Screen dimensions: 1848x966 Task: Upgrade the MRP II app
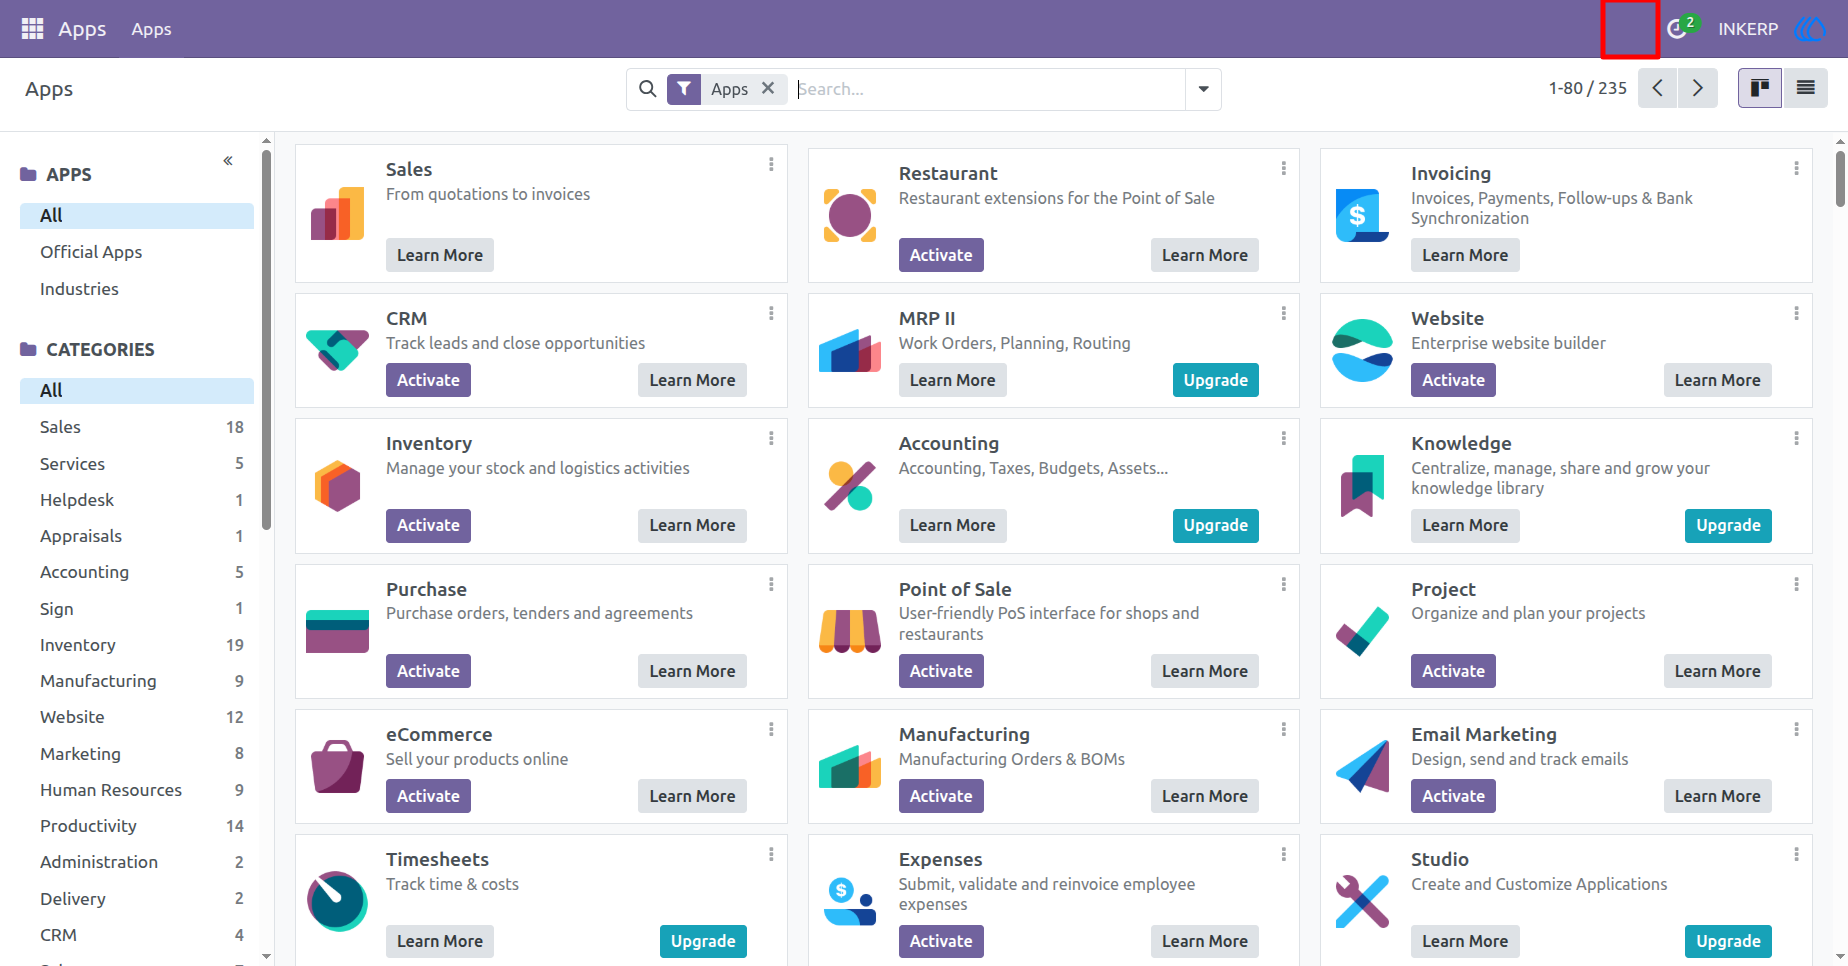tap(1215, 380)
